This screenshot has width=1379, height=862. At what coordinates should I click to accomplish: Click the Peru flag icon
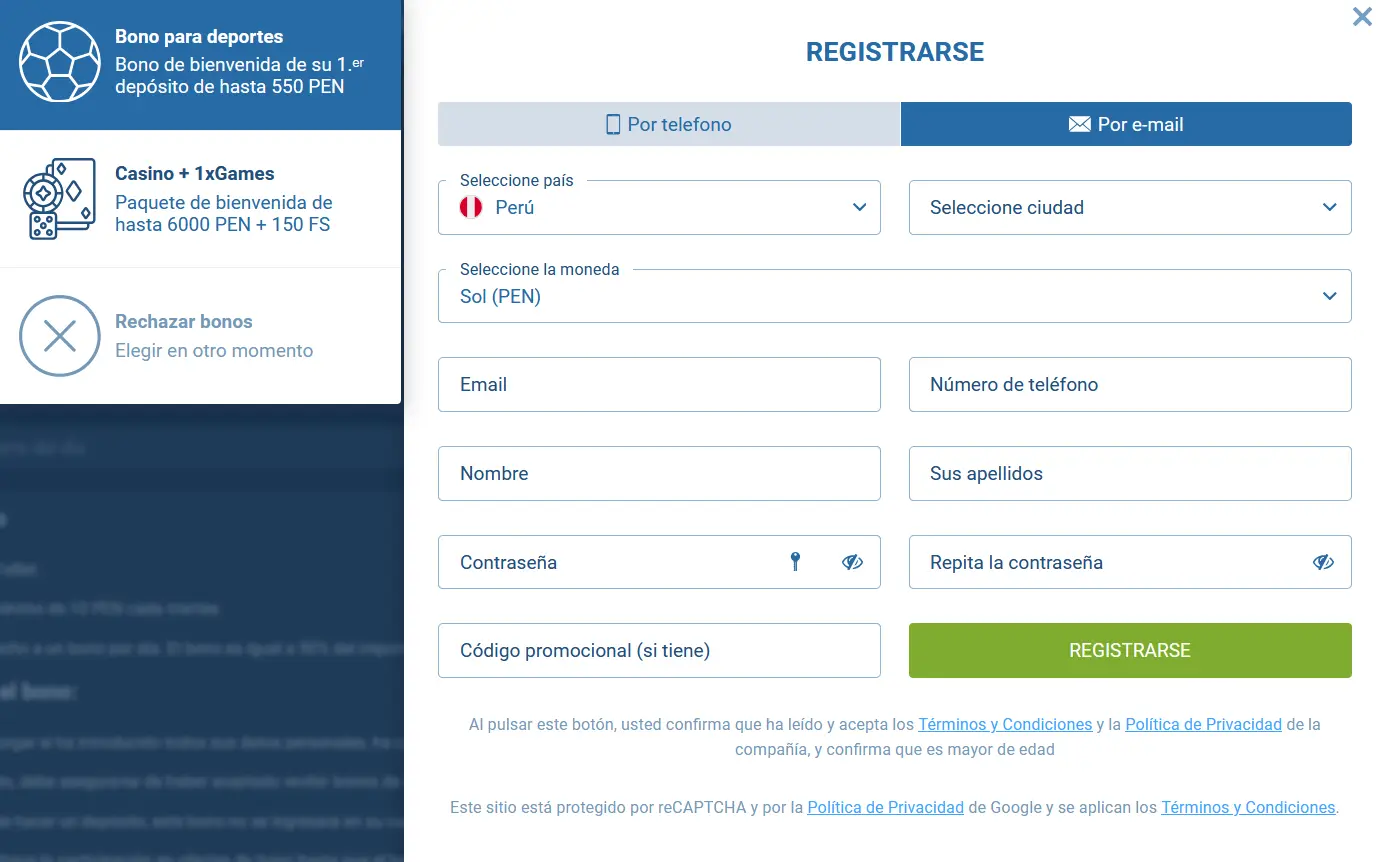click(471, 208)
